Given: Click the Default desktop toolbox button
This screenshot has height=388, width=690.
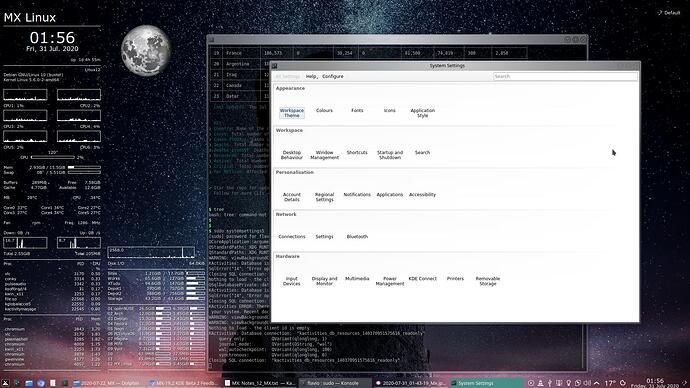Looking at the screenshot, I should click(x=669, y=13).
